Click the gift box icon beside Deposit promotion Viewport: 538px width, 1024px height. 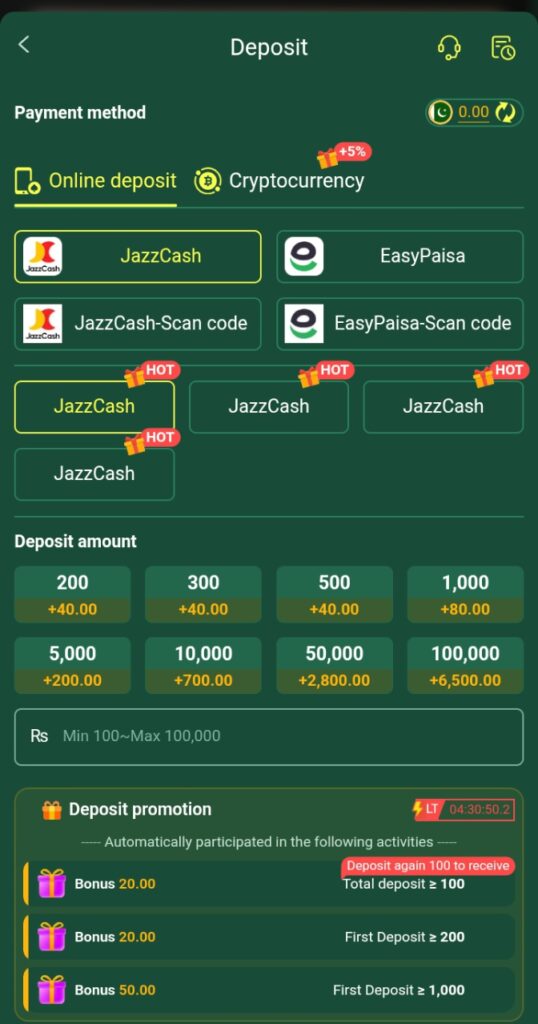tap(52, 810)
